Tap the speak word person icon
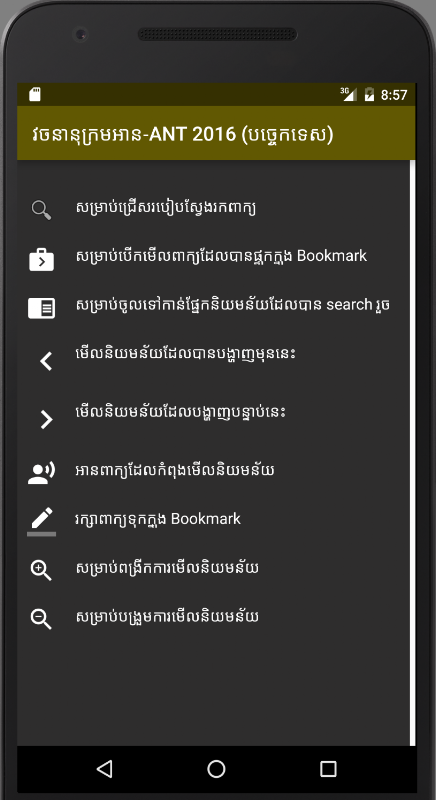 coord(41,472)
